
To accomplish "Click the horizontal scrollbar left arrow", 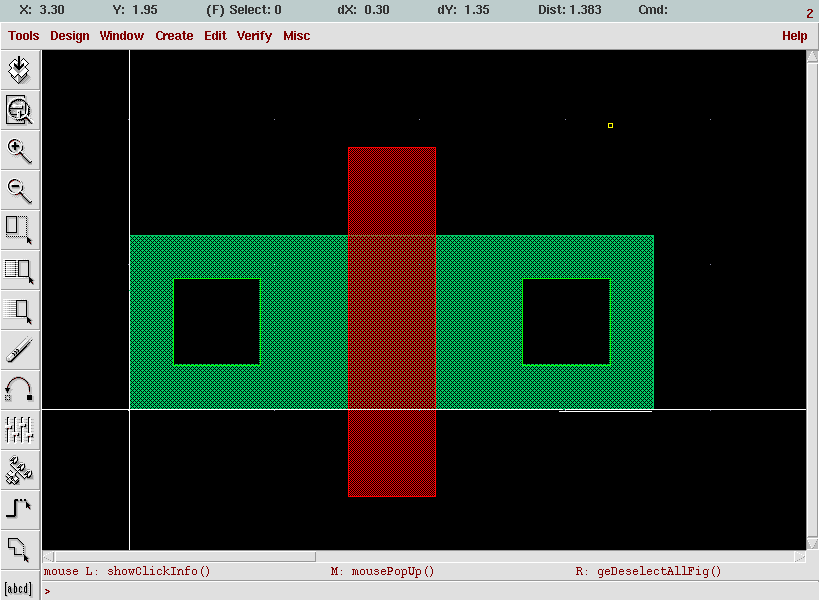I will [48, 557].
